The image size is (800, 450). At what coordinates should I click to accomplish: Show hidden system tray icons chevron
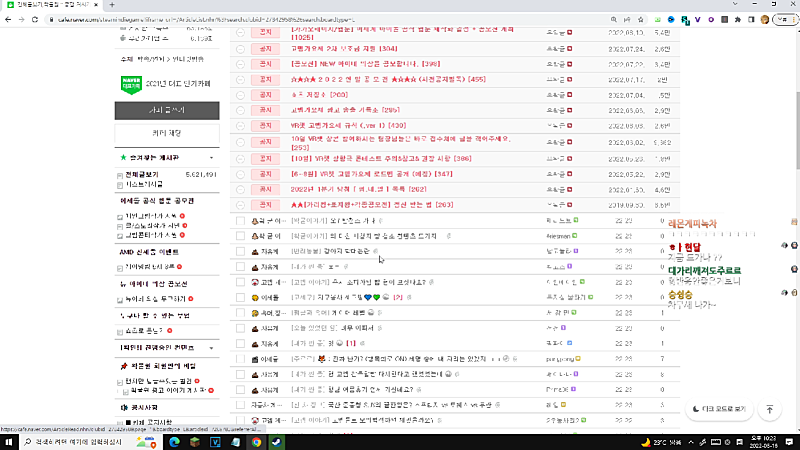(691, 442)
